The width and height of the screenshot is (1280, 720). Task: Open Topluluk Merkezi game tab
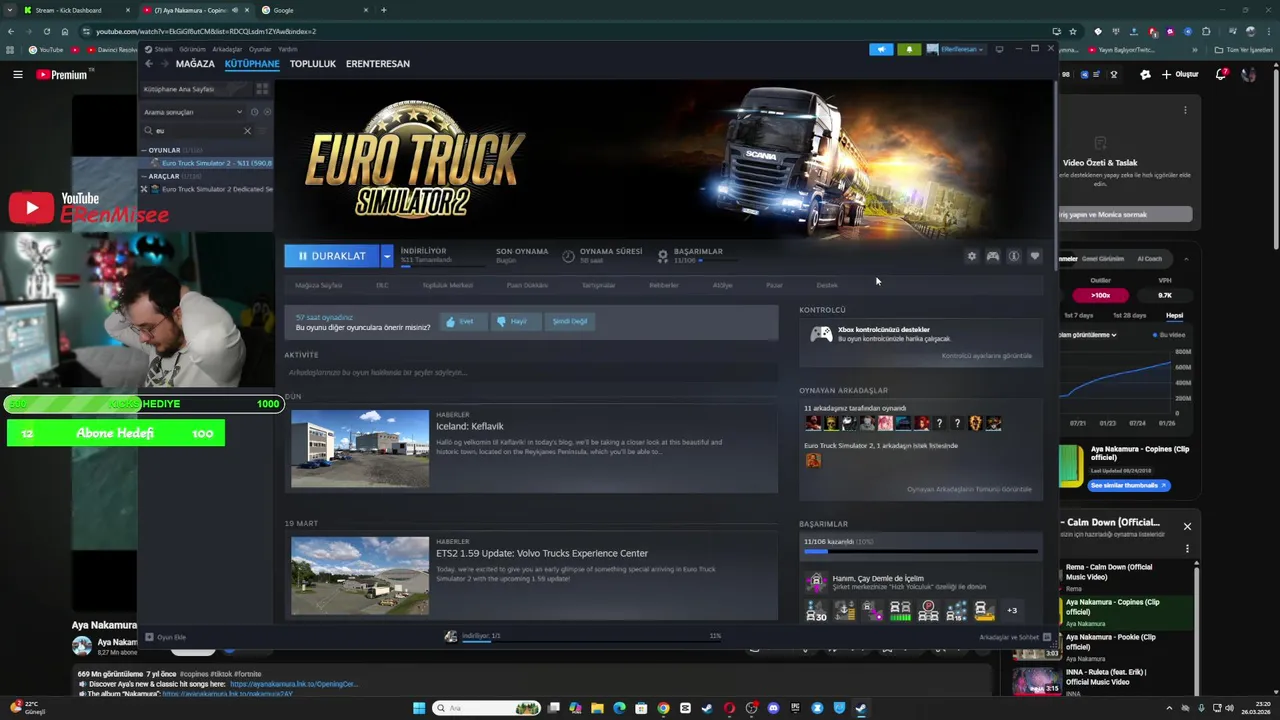pyautogui.click(x=447, y=285)
